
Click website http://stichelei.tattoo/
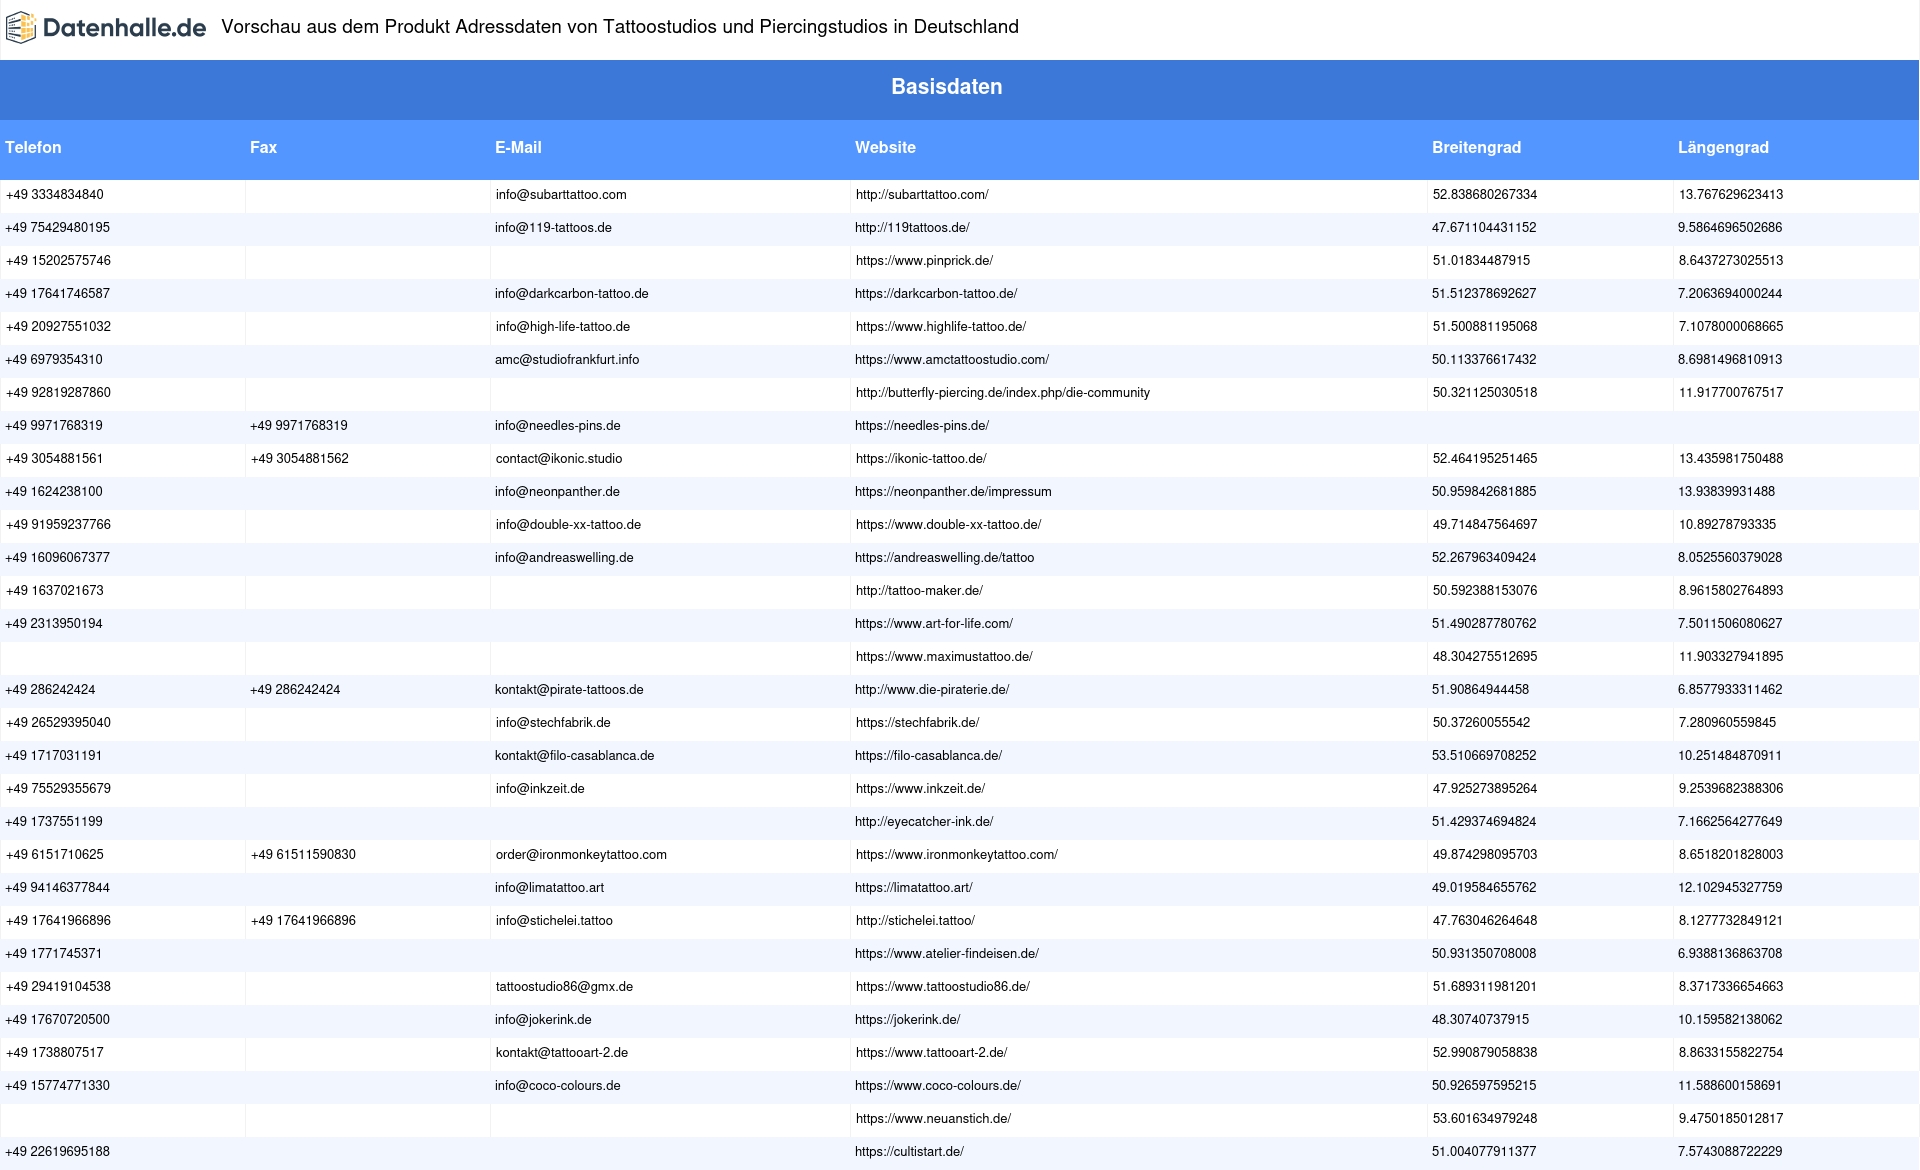[x=915, y=921]
